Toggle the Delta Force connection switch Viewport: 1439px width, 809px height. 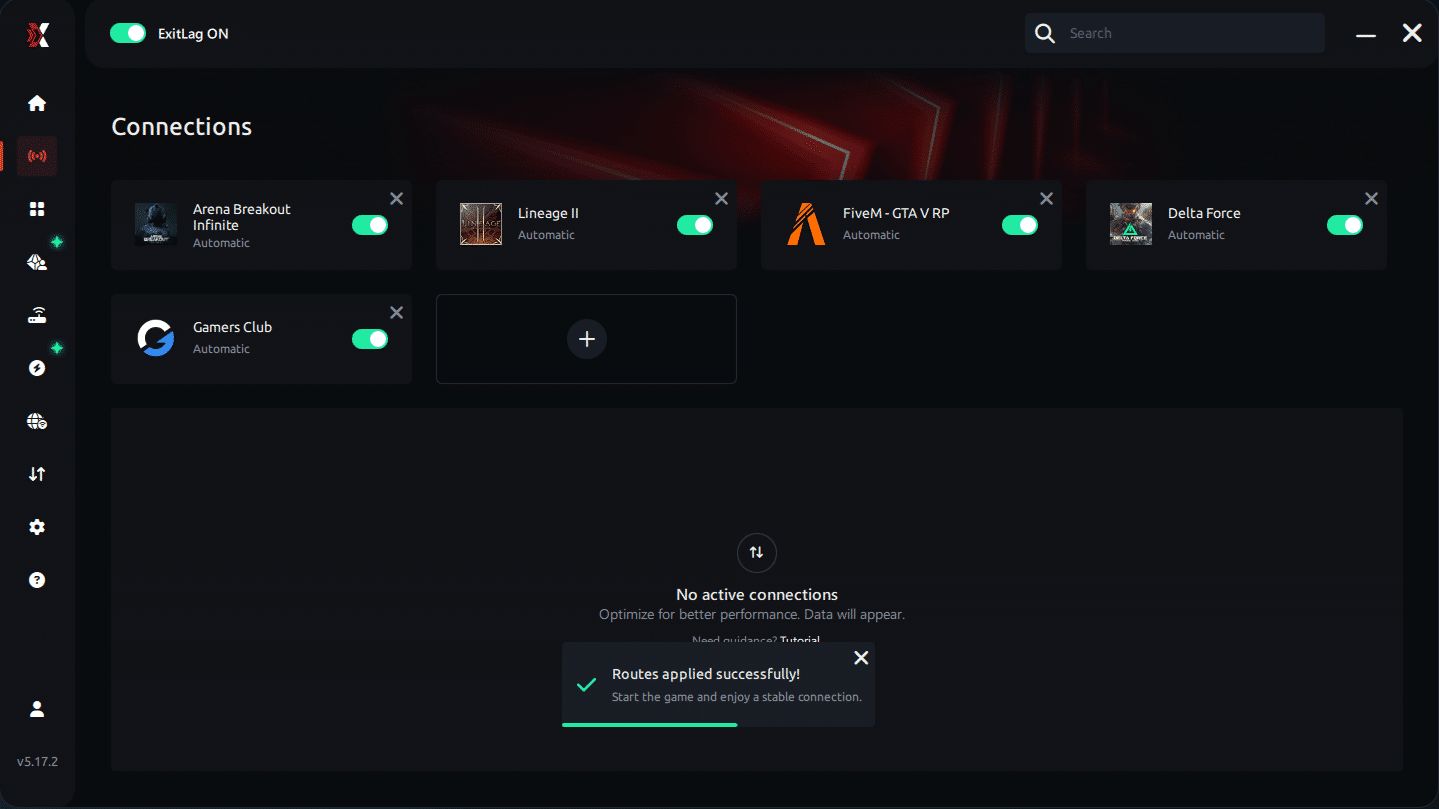(x=1345, y=225)
